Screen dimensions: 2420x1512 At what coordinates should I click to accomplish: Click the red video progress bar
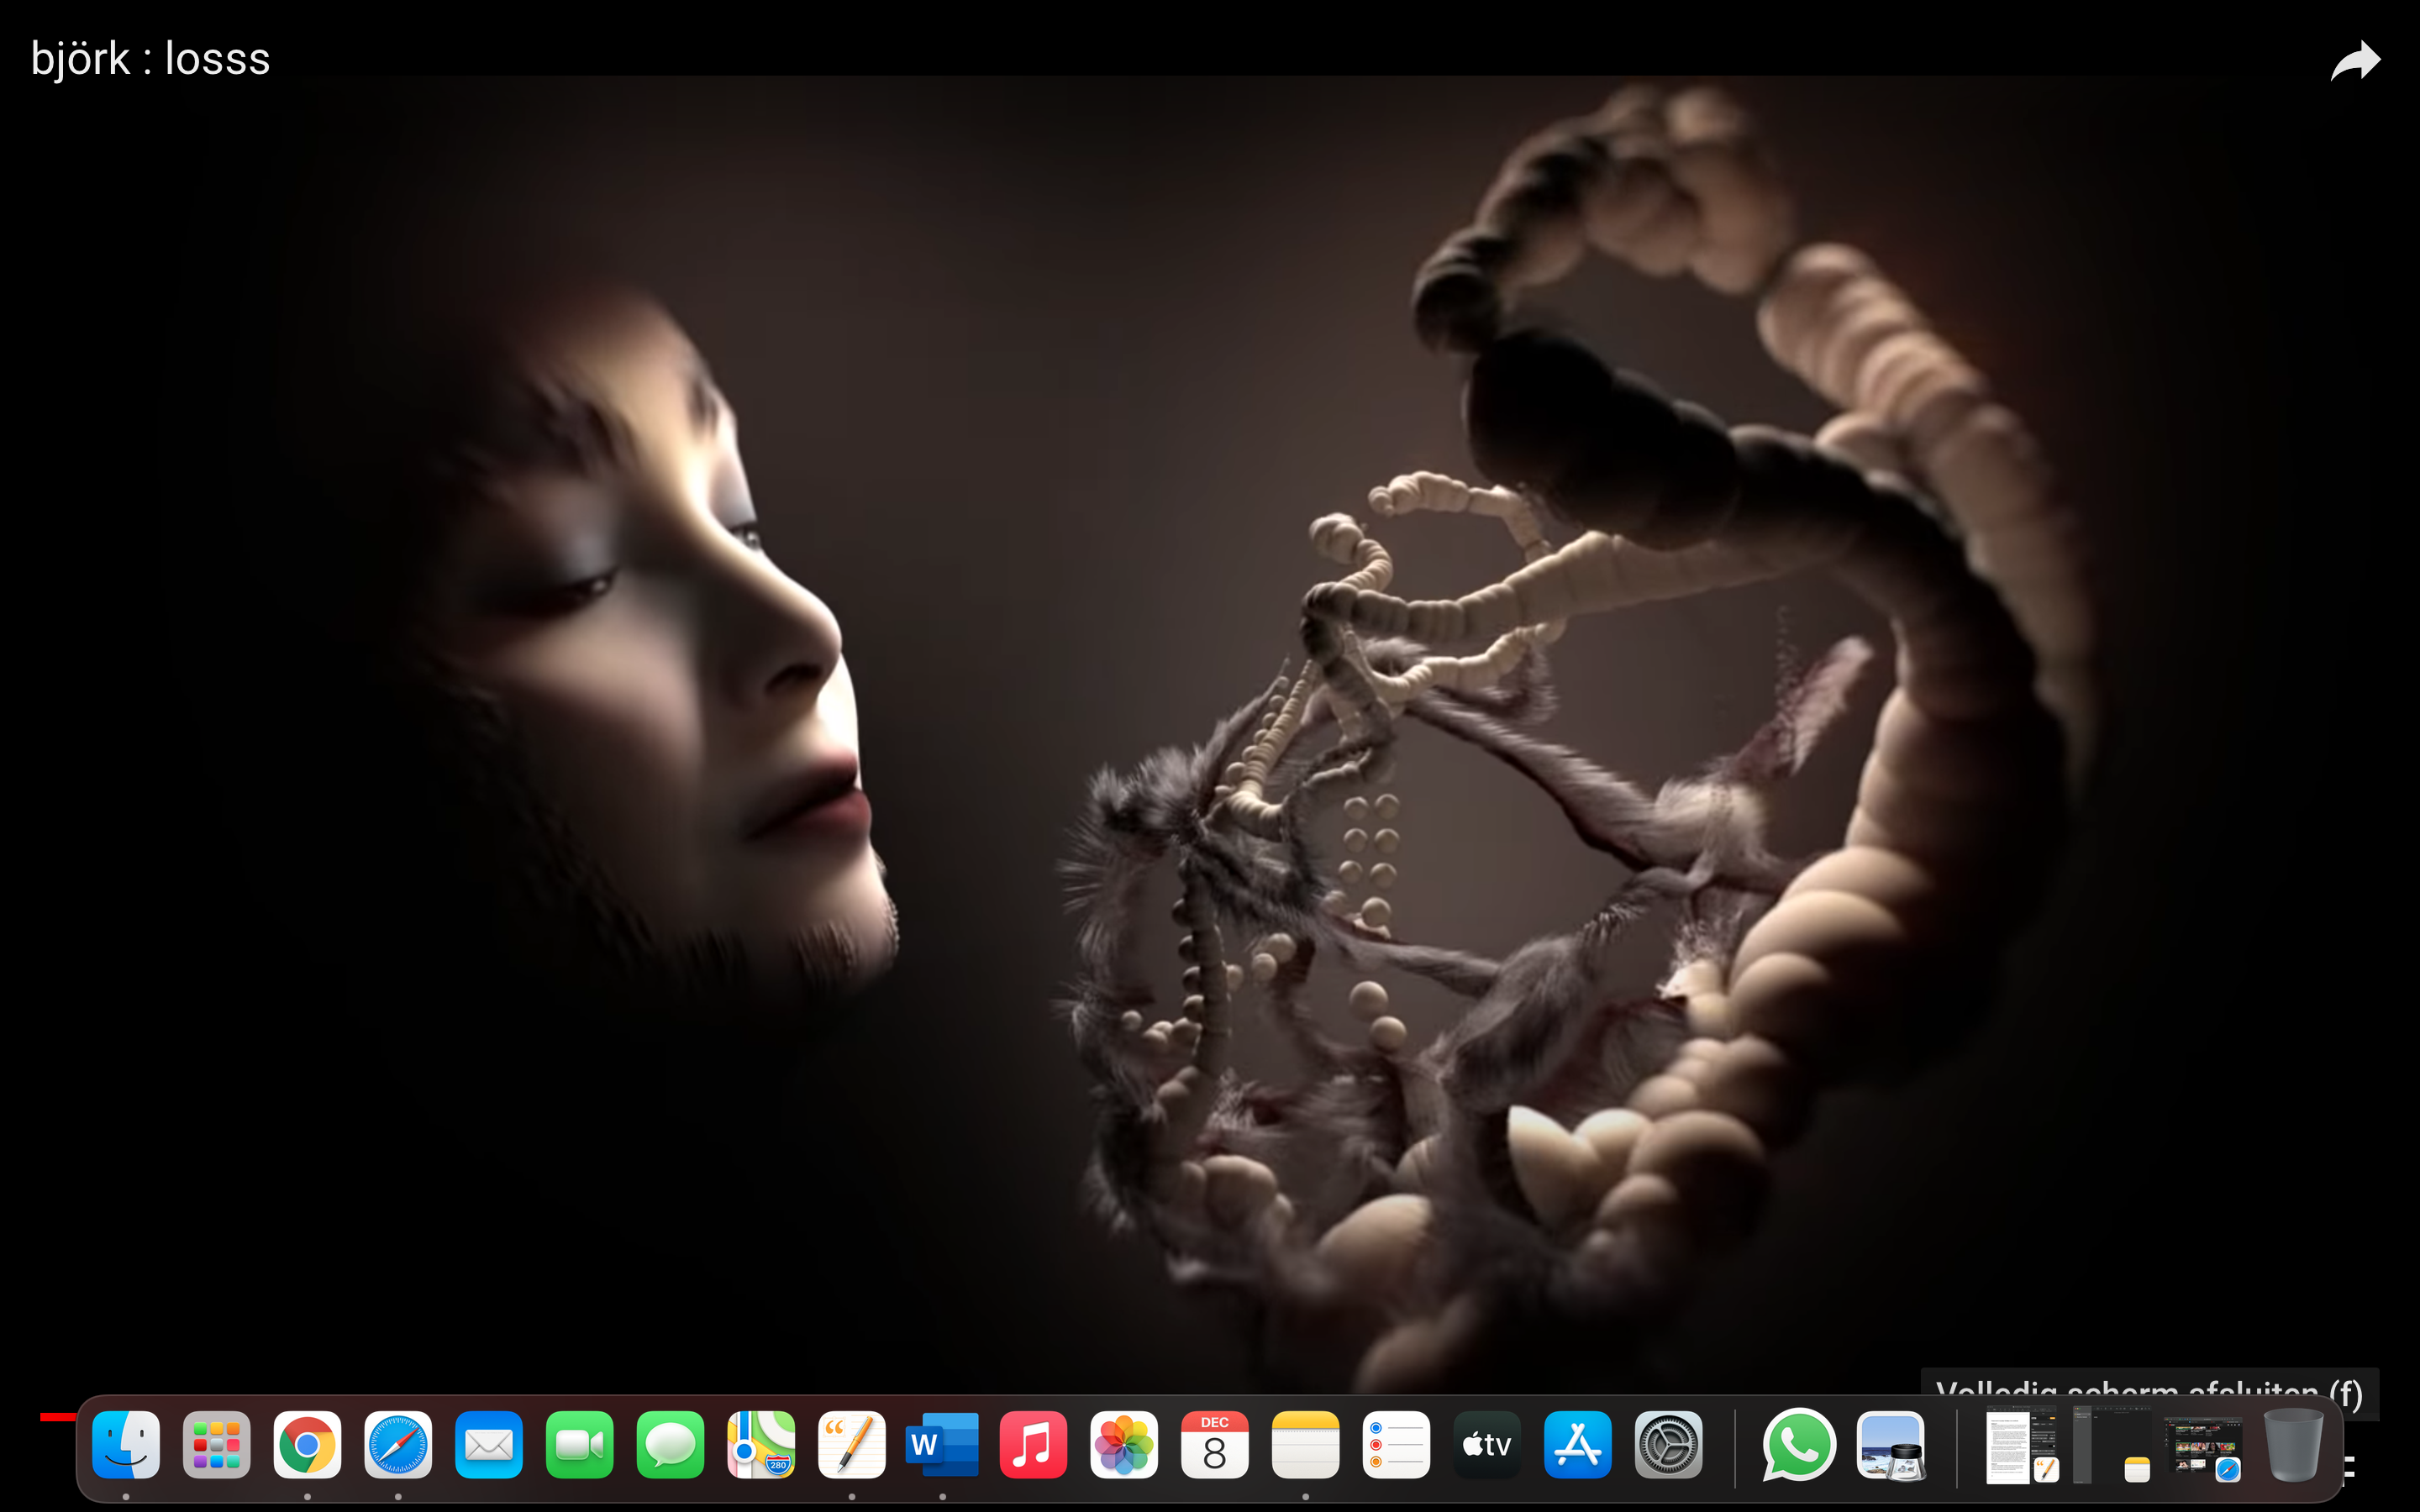(x=57, y=1416)
